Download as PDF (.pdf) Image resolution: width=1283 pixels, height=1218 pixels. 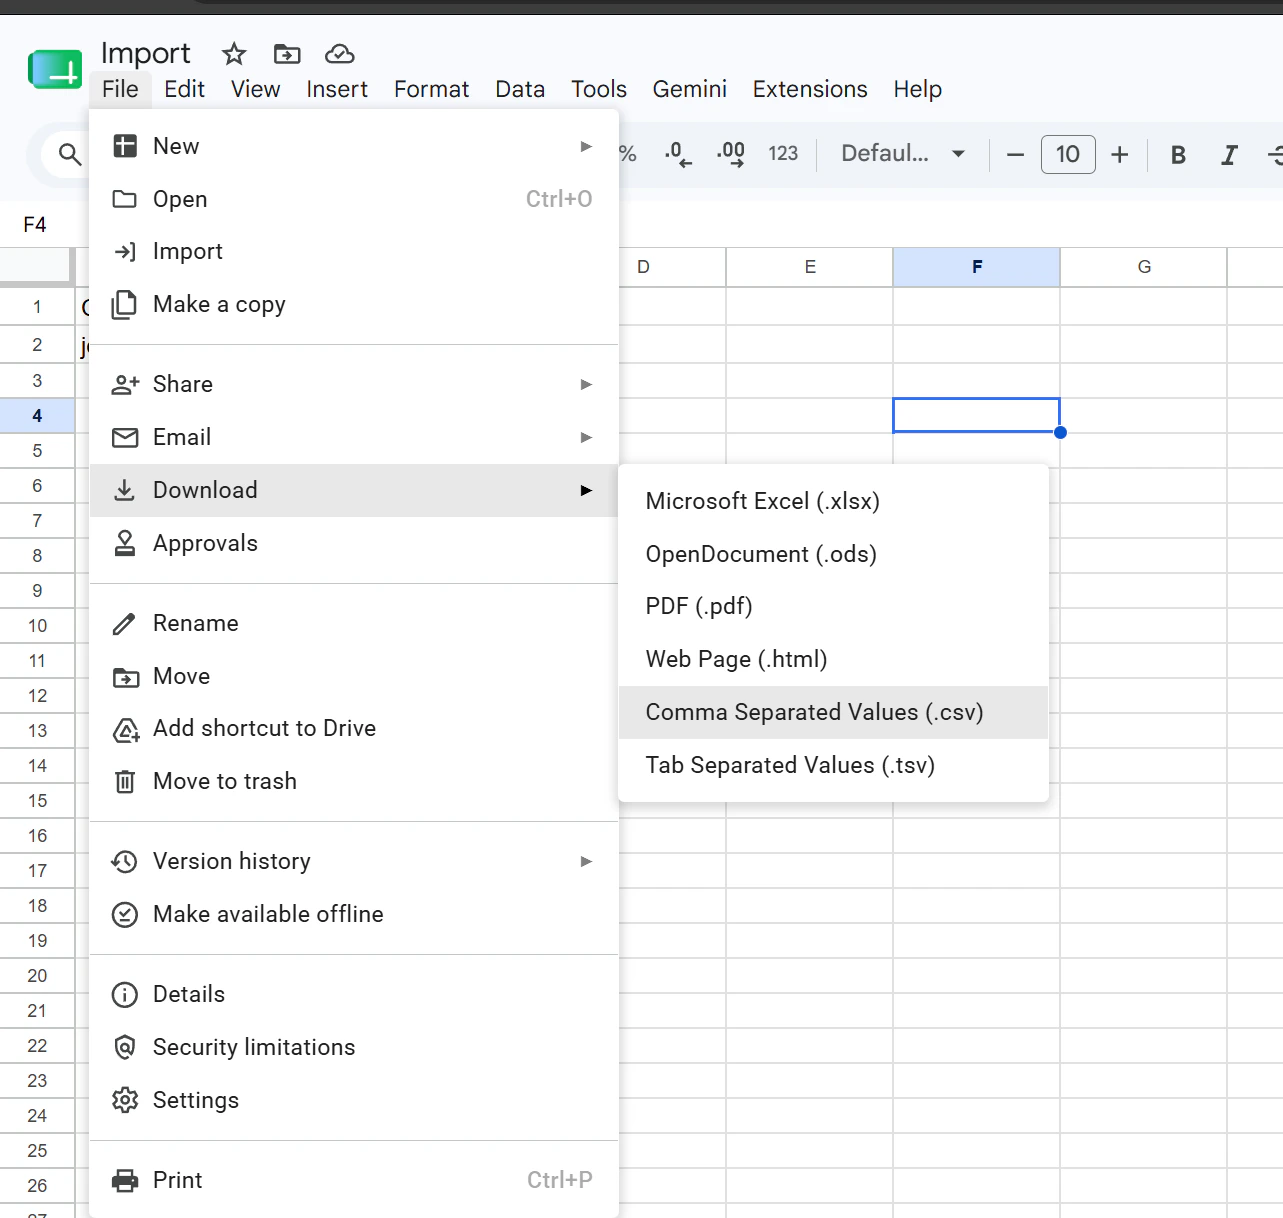pos(833,606)
